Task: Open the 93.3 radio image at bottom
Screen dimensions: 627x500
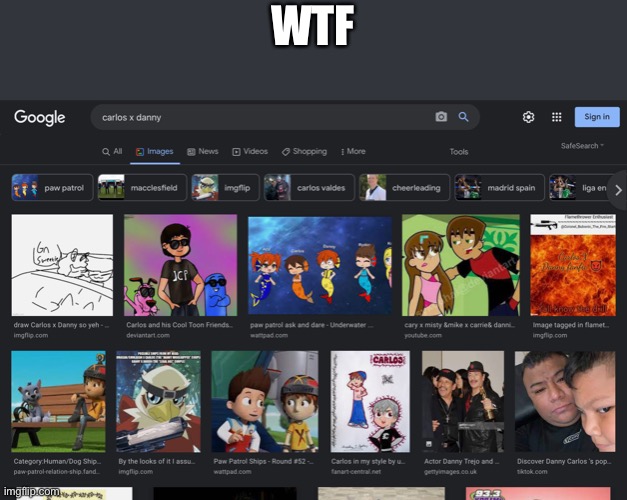Action: [538, 494]
